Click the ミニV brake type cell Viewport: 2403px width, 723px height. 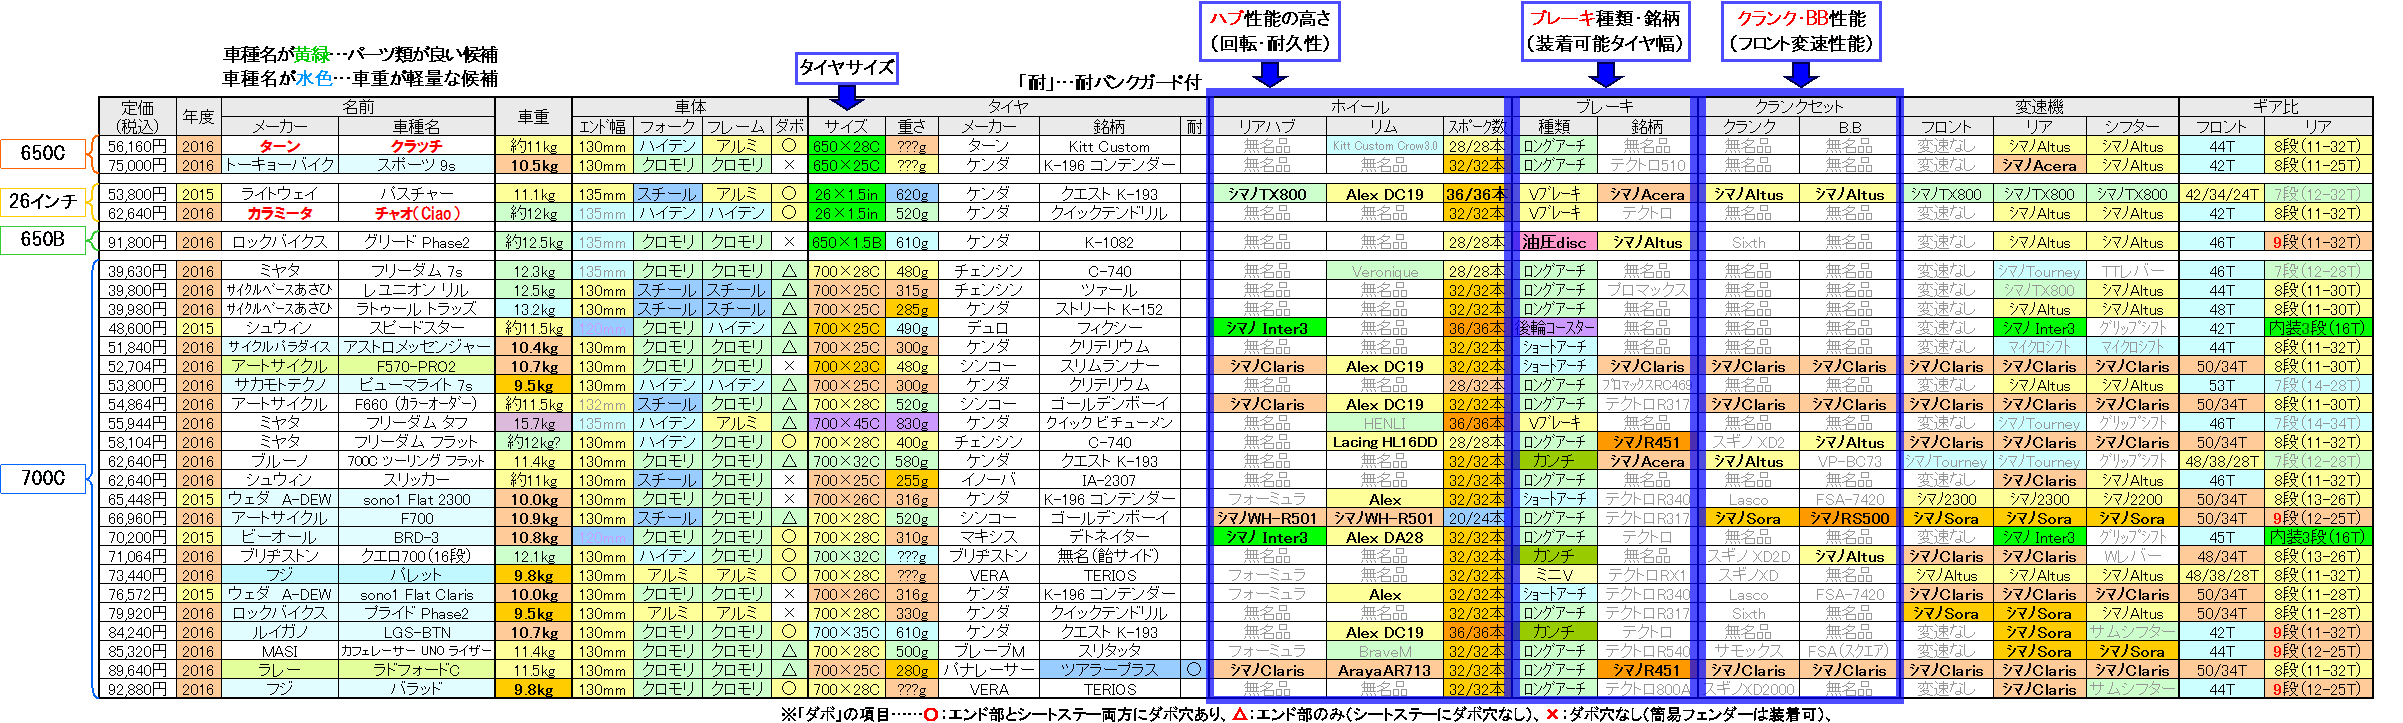tap(1554, 575)
